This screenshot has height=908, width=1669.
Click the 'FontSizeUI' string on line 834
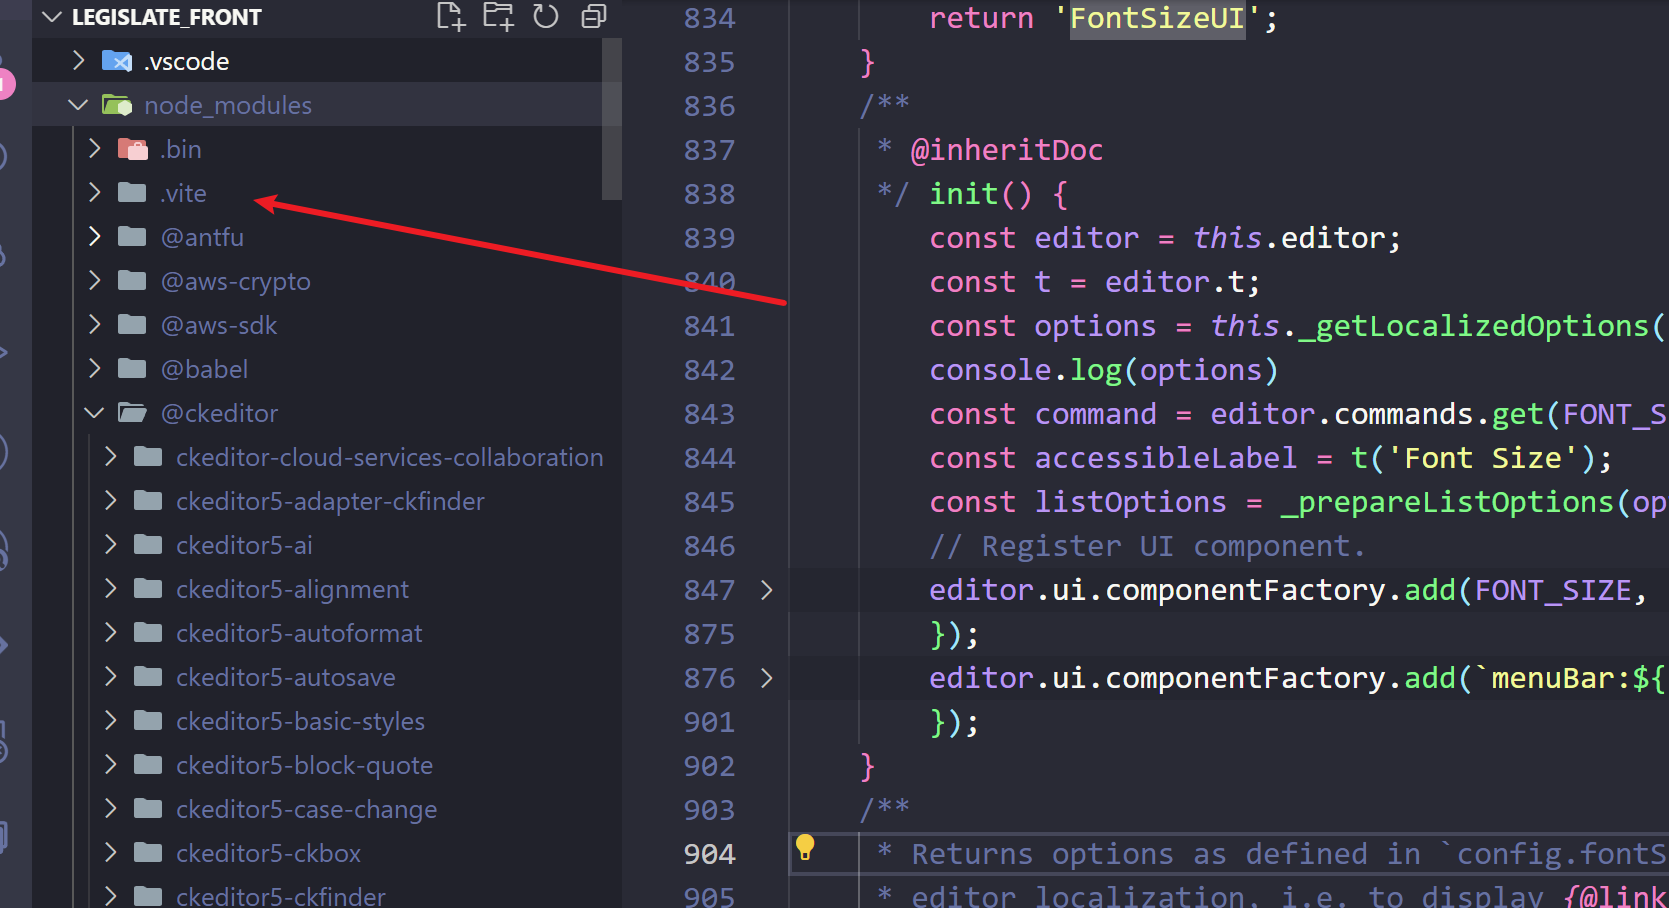click(1157, 18)
